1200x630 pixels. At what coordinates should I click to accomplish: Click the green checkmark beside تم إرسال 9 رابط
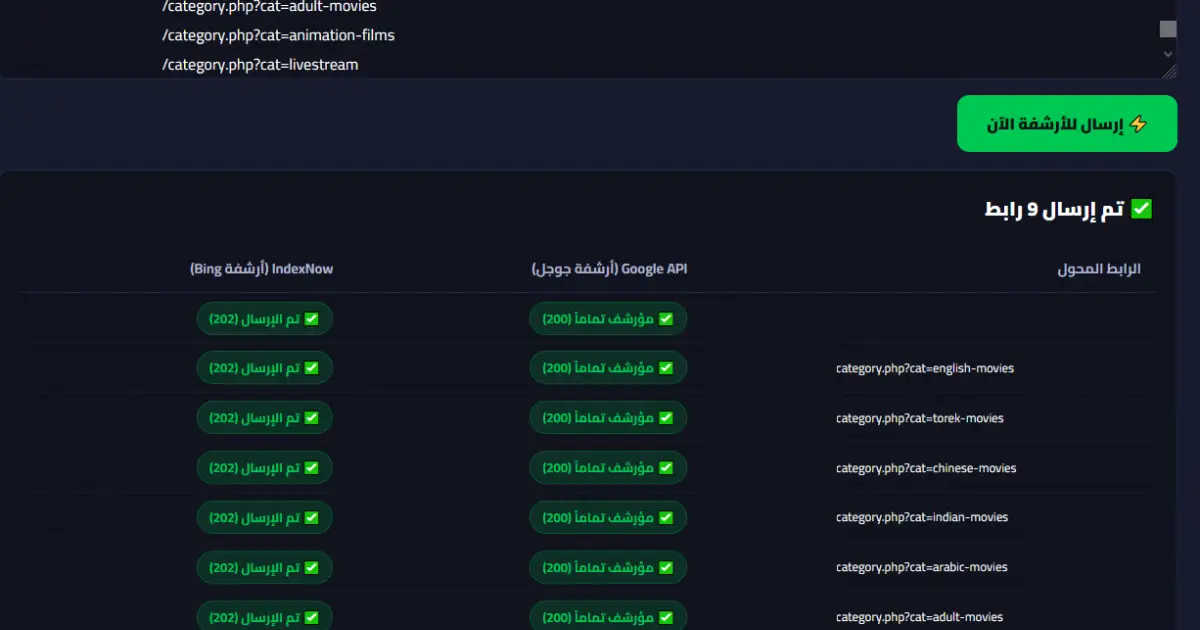coord(1141,209)
